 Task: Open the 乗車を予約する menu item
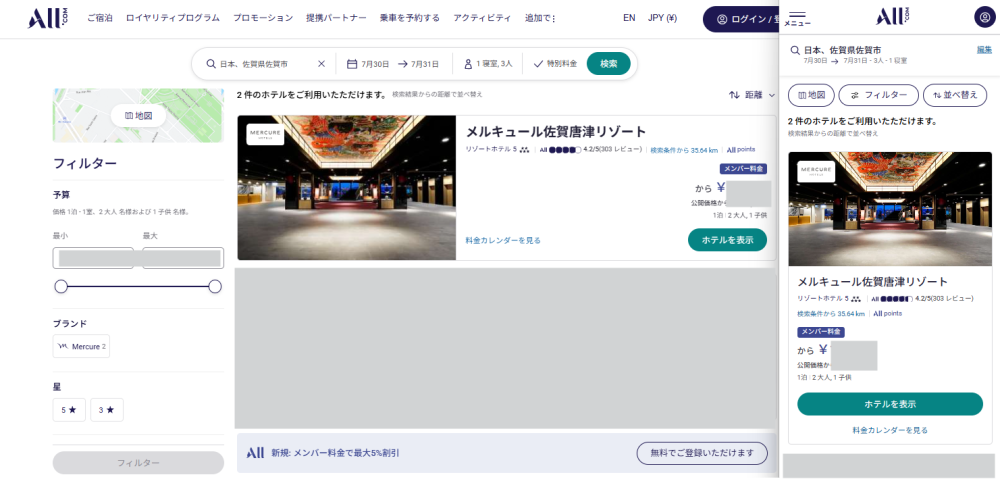click(x=409, y=18)
